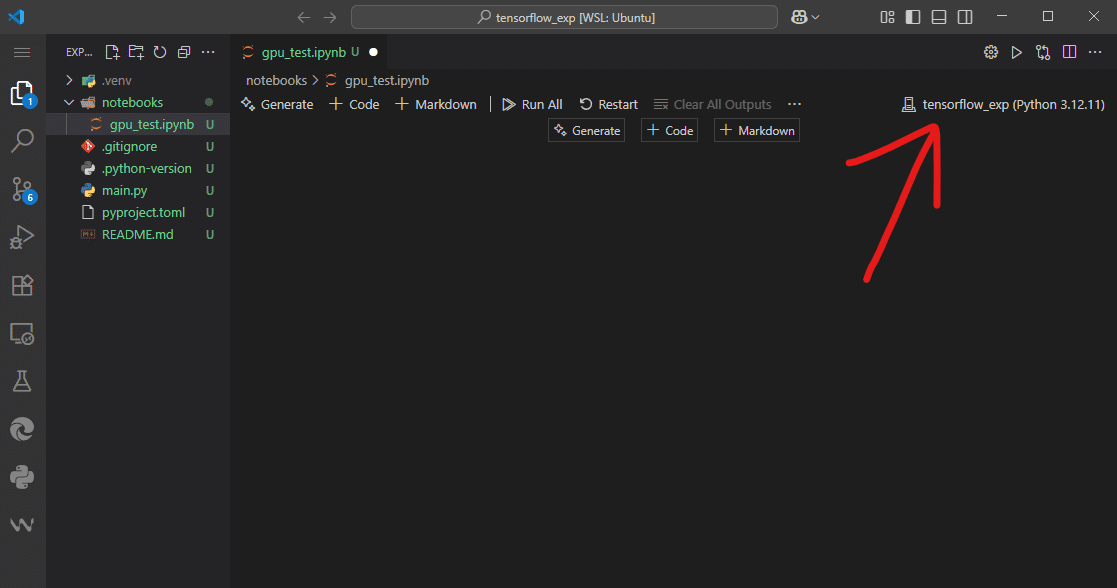Toggle the bottom panel visibility

coord(937,16)
